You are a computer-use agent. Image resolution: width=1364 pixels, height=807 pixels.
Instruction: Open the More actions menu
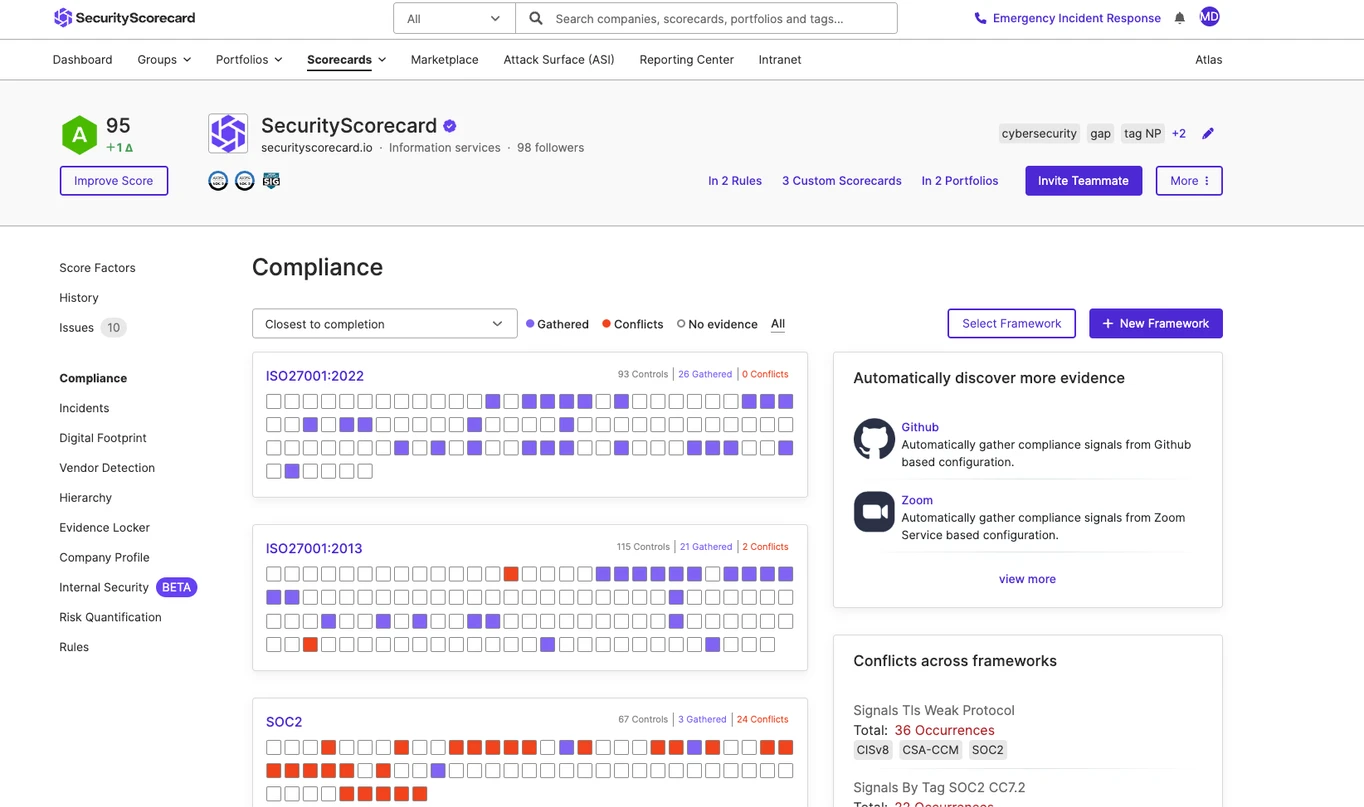click(x=1189, y=181)
